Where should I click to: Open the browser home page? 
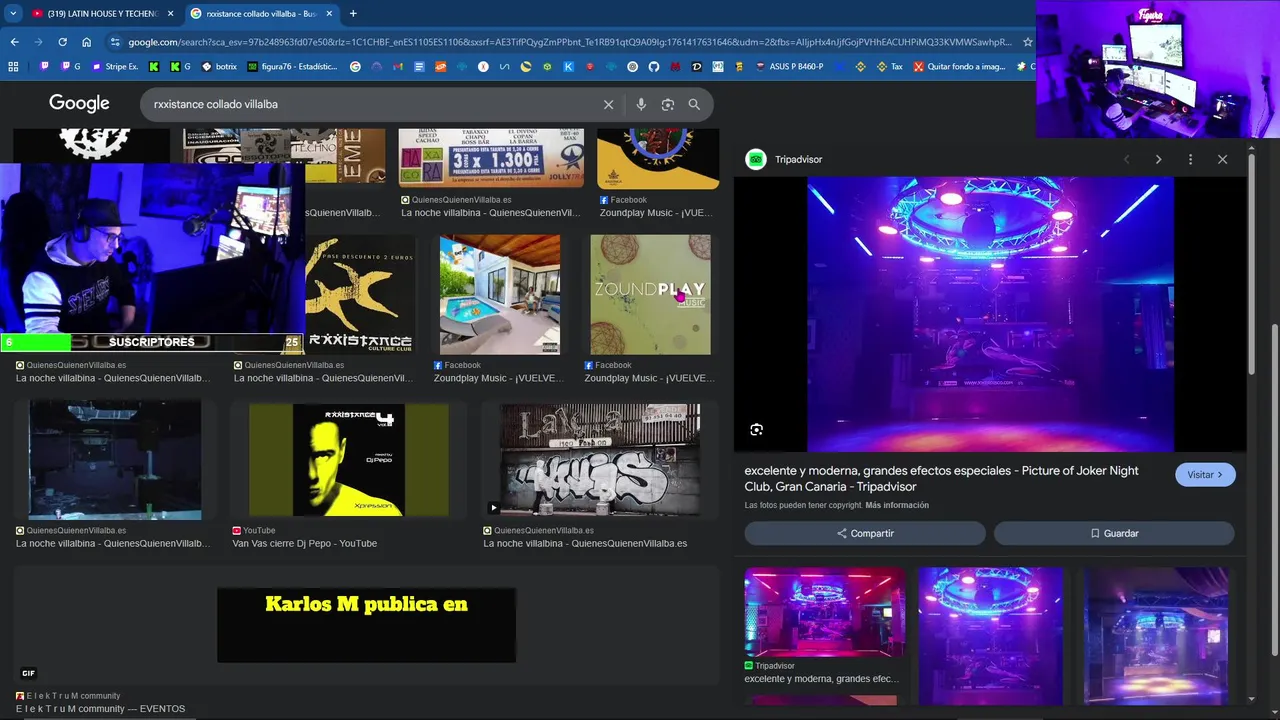click(x=87, y=42)
